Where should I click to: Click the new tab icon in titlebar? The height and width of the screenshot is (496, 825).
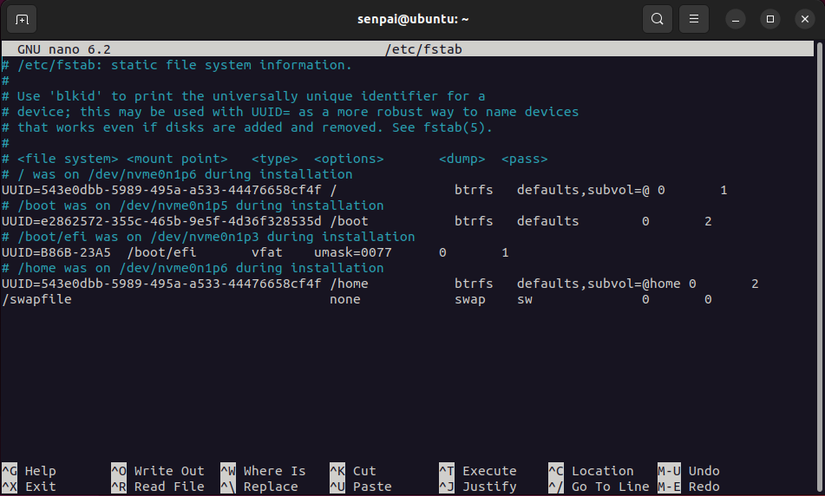click(x=23, y=19)
